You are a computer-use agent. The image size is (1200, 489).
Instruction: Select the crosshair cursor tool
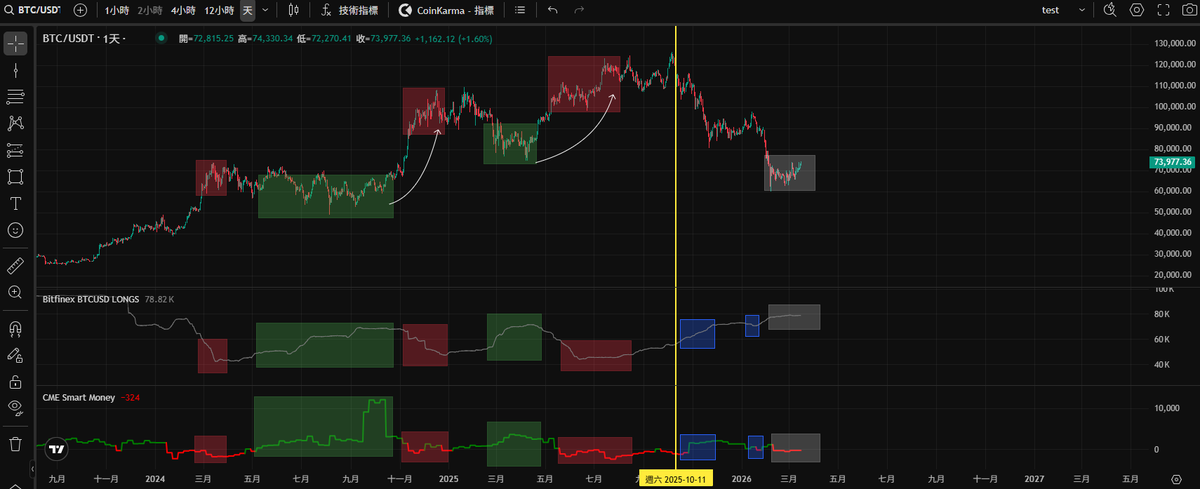tap(16, 45)
